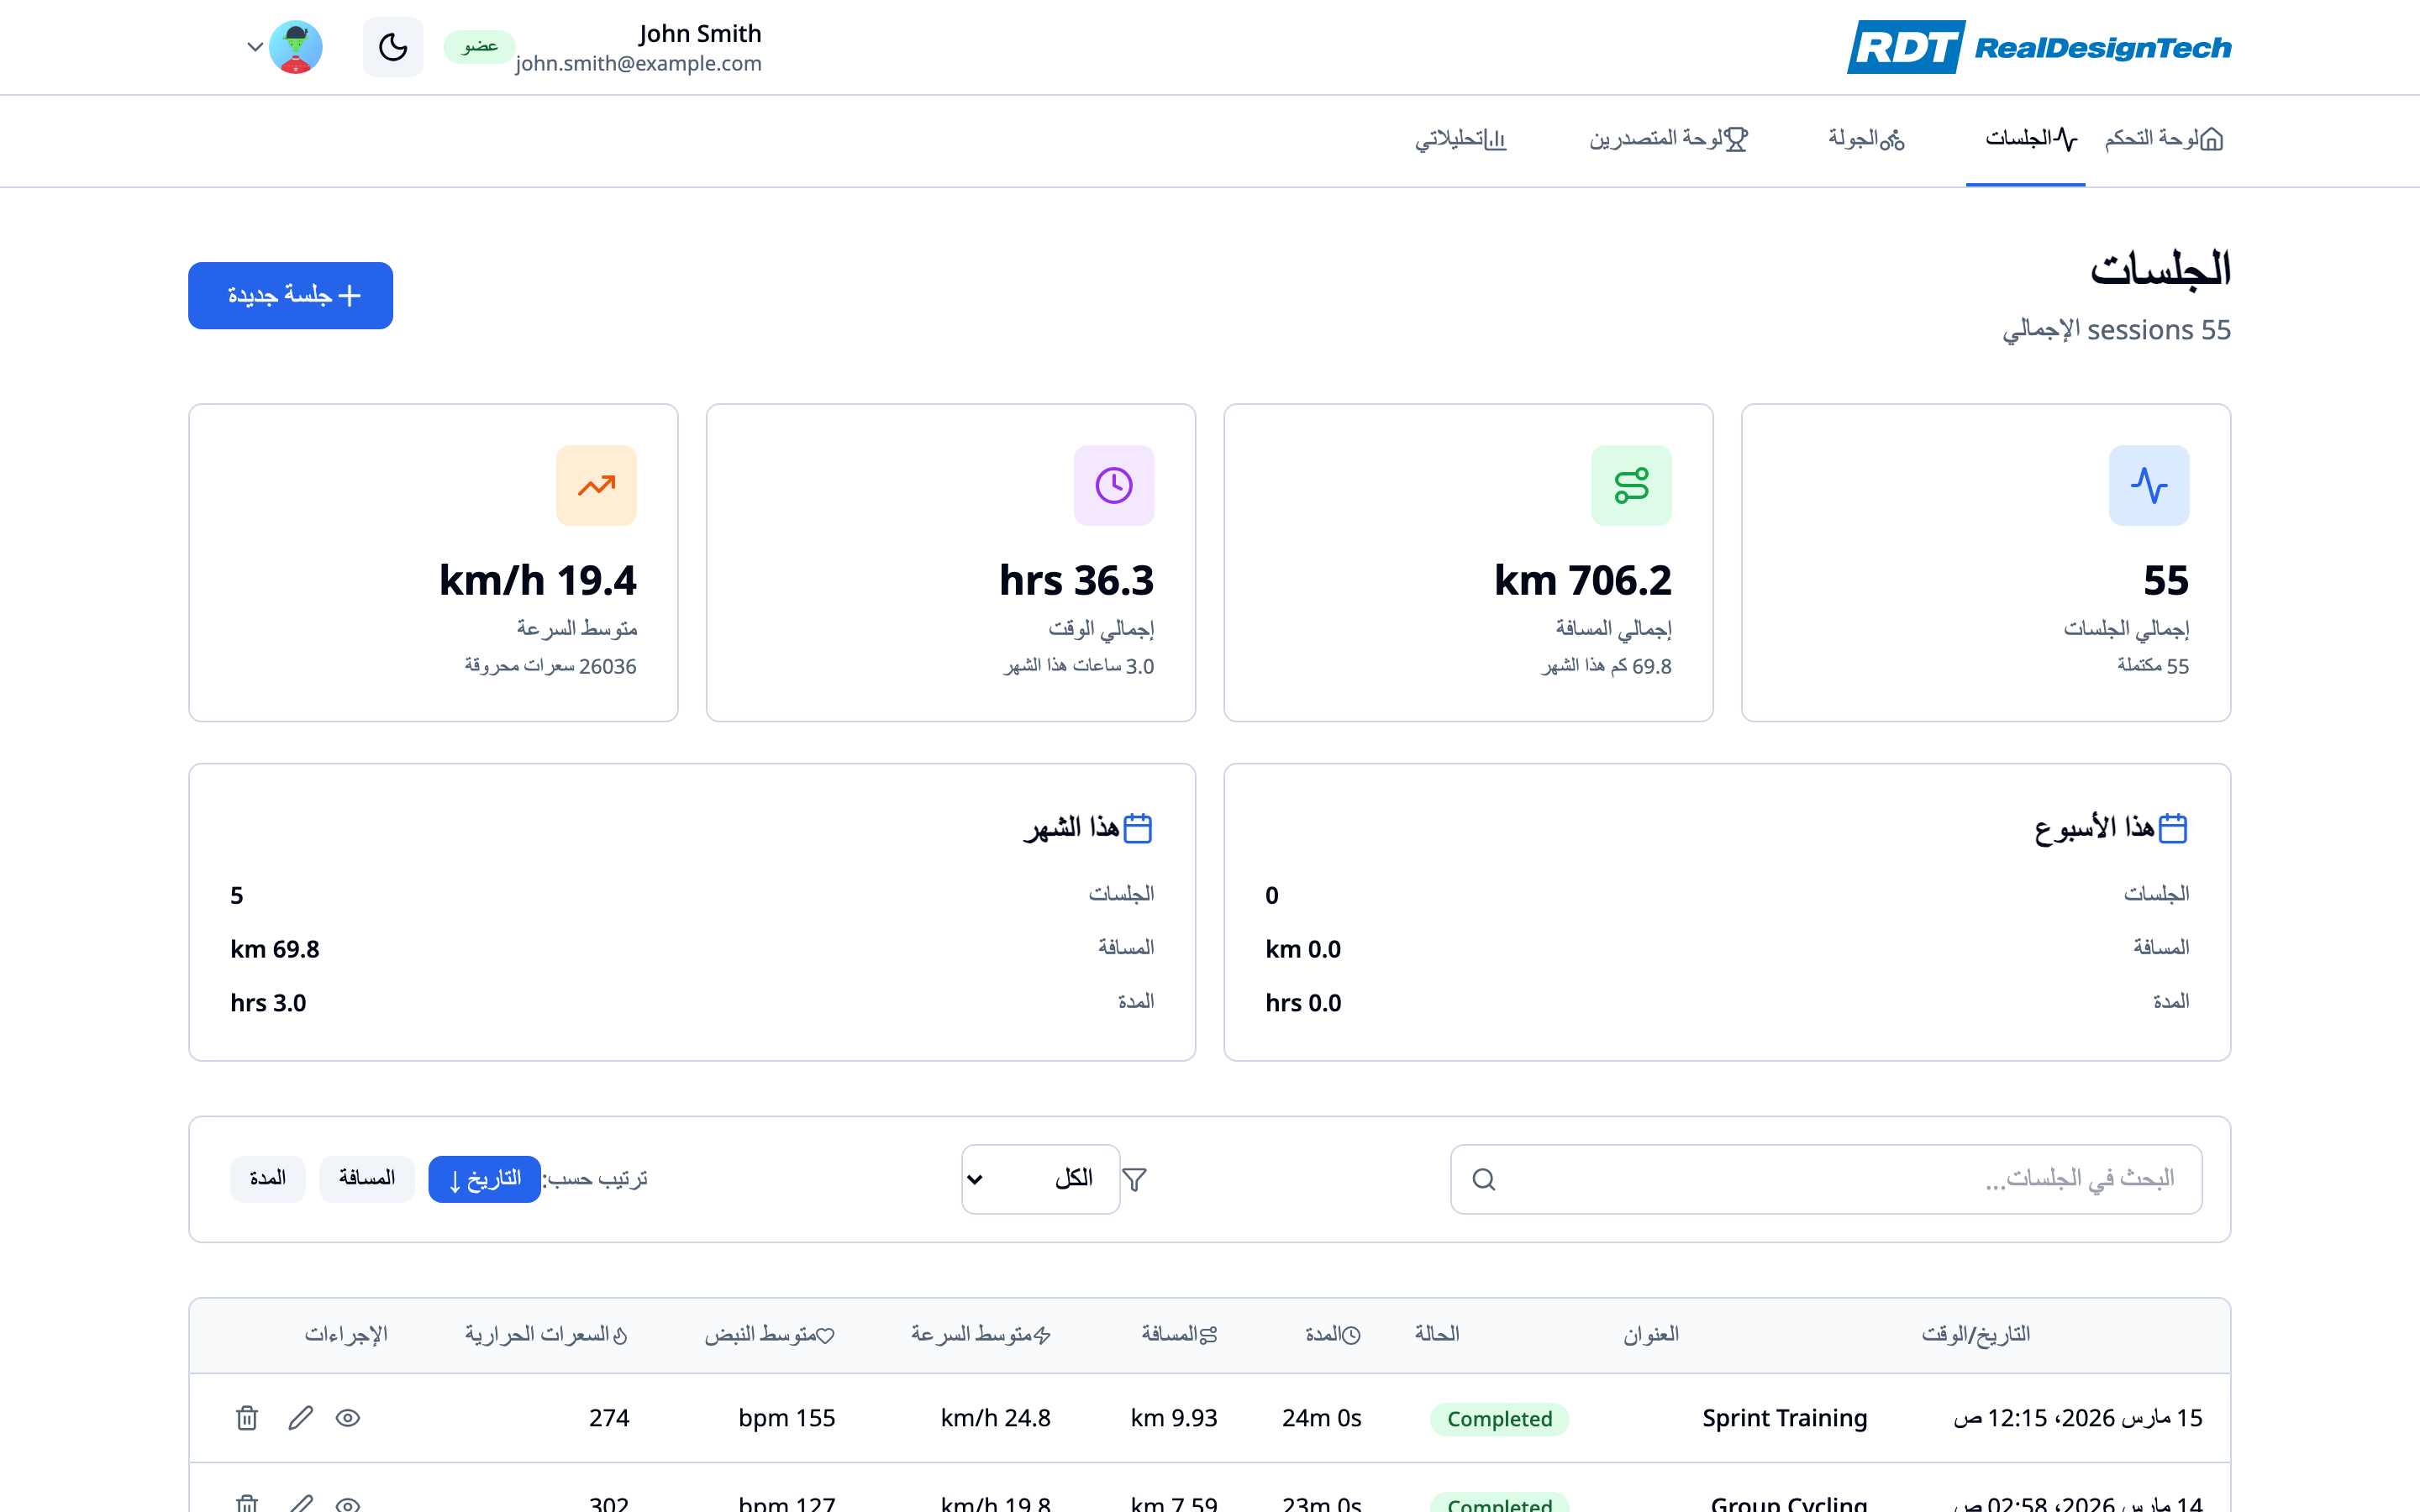Click the green route icon on distance card

coord(1631,485)
